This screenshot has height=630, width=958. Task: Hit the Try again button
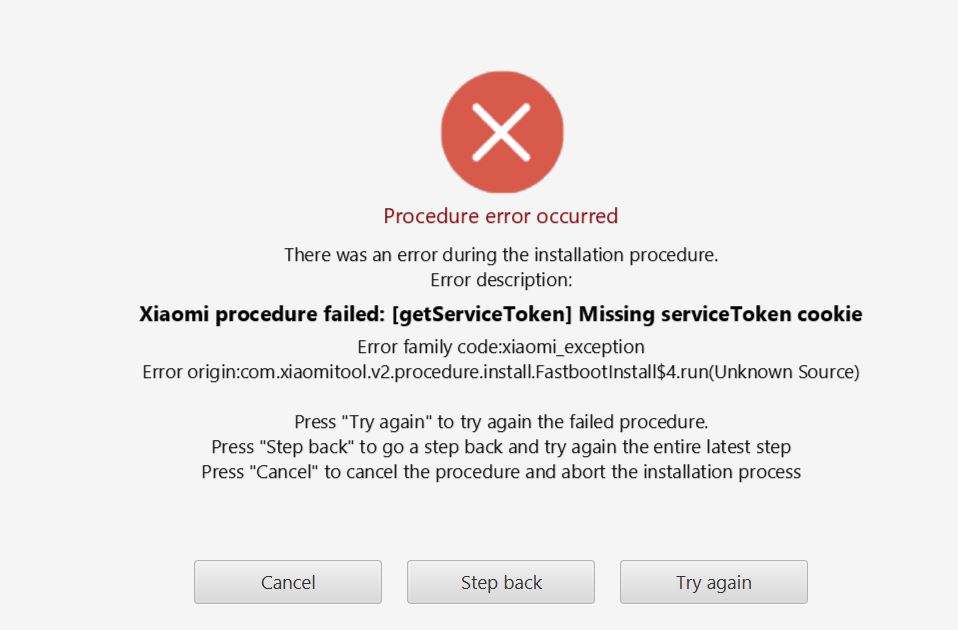(x=713, y=582)
